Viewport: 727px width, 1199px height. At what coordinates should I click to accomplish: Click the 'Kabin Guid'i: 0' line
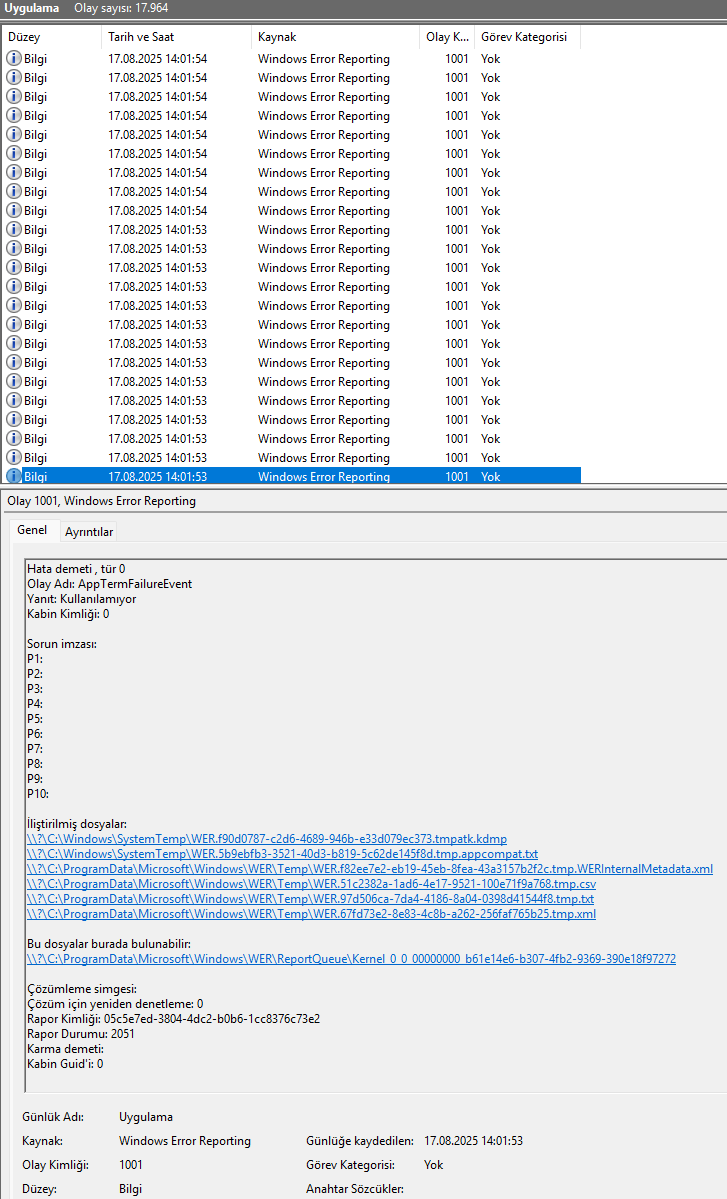(65, 1064)
